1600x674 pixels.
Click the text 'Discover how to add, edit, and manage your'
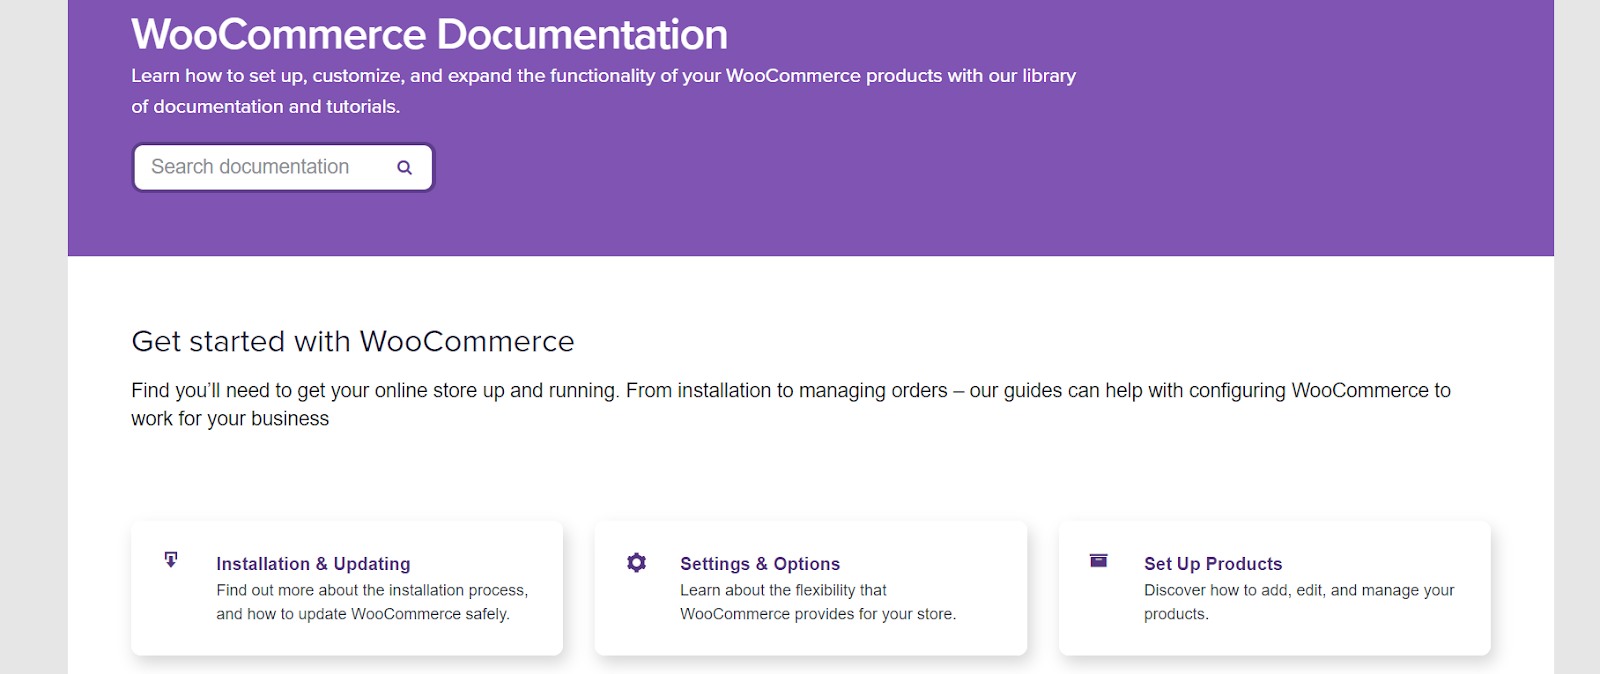tap(1299, 590)
